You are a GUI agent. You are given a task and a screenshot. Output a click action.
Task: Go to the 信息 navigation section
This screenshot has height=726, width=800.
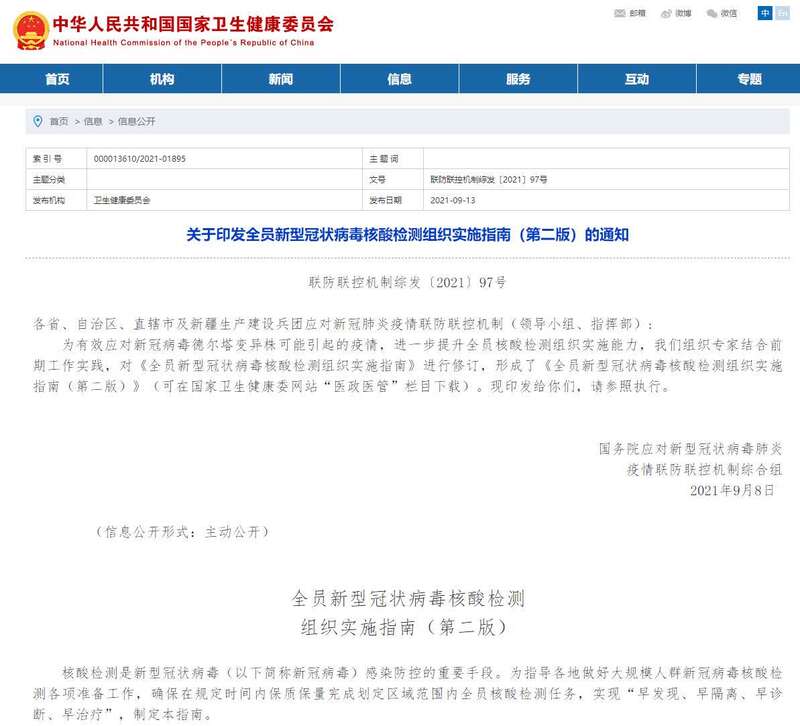(400, 79)
